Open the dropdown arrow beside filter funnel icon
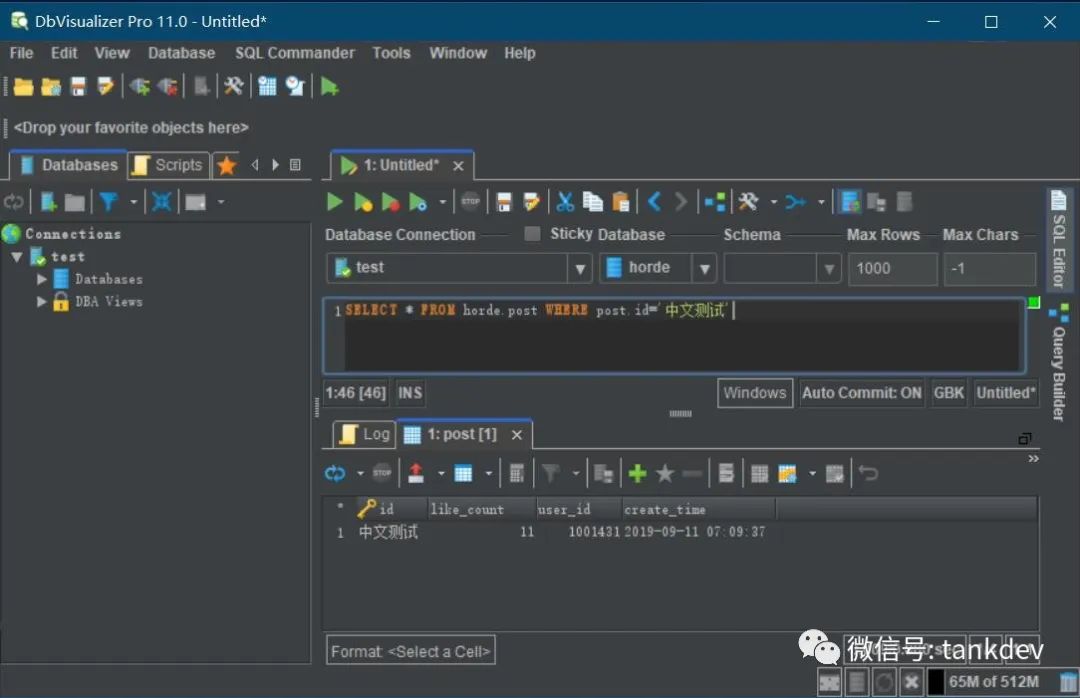The width and height of the screenshot is (1080, 698). pyautogui.click(x=134, y=202)
